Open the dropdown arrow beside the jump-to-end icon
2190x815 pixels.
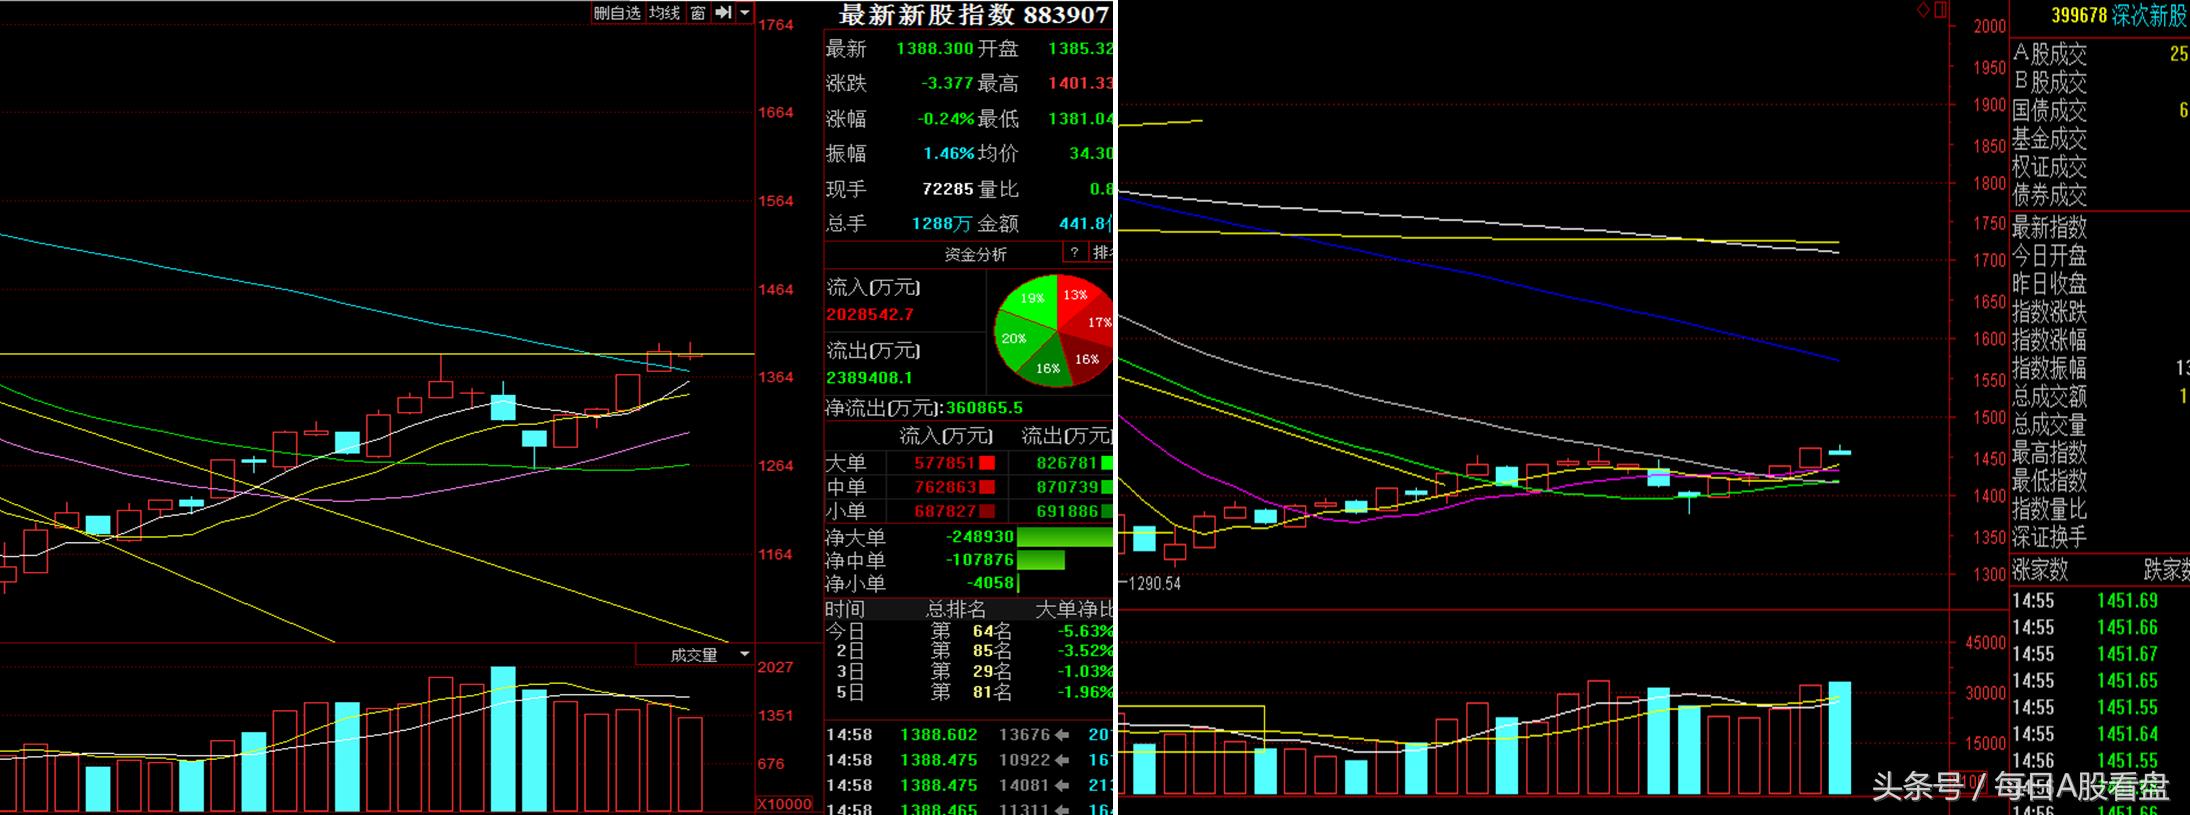point(745,13)
